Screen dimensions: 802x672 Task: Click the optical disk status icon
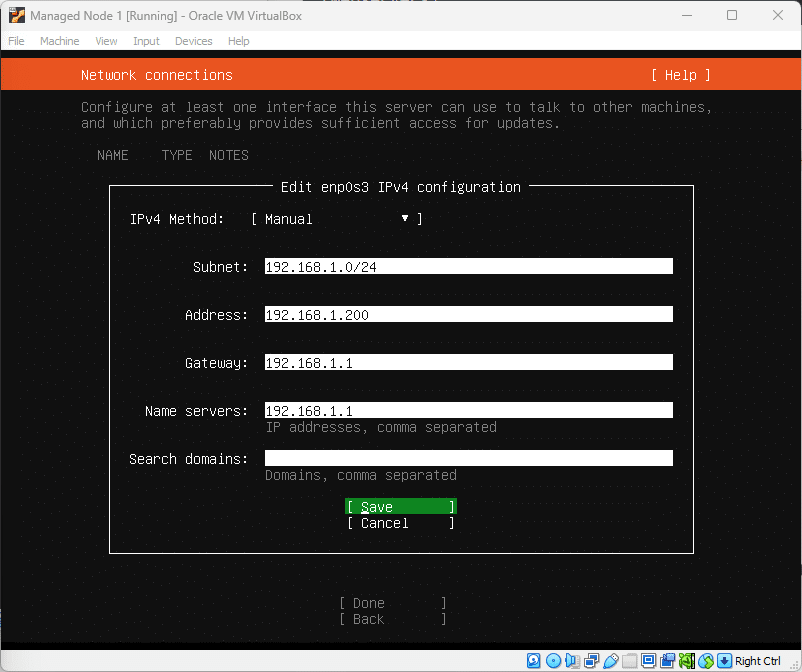[553, 661]
